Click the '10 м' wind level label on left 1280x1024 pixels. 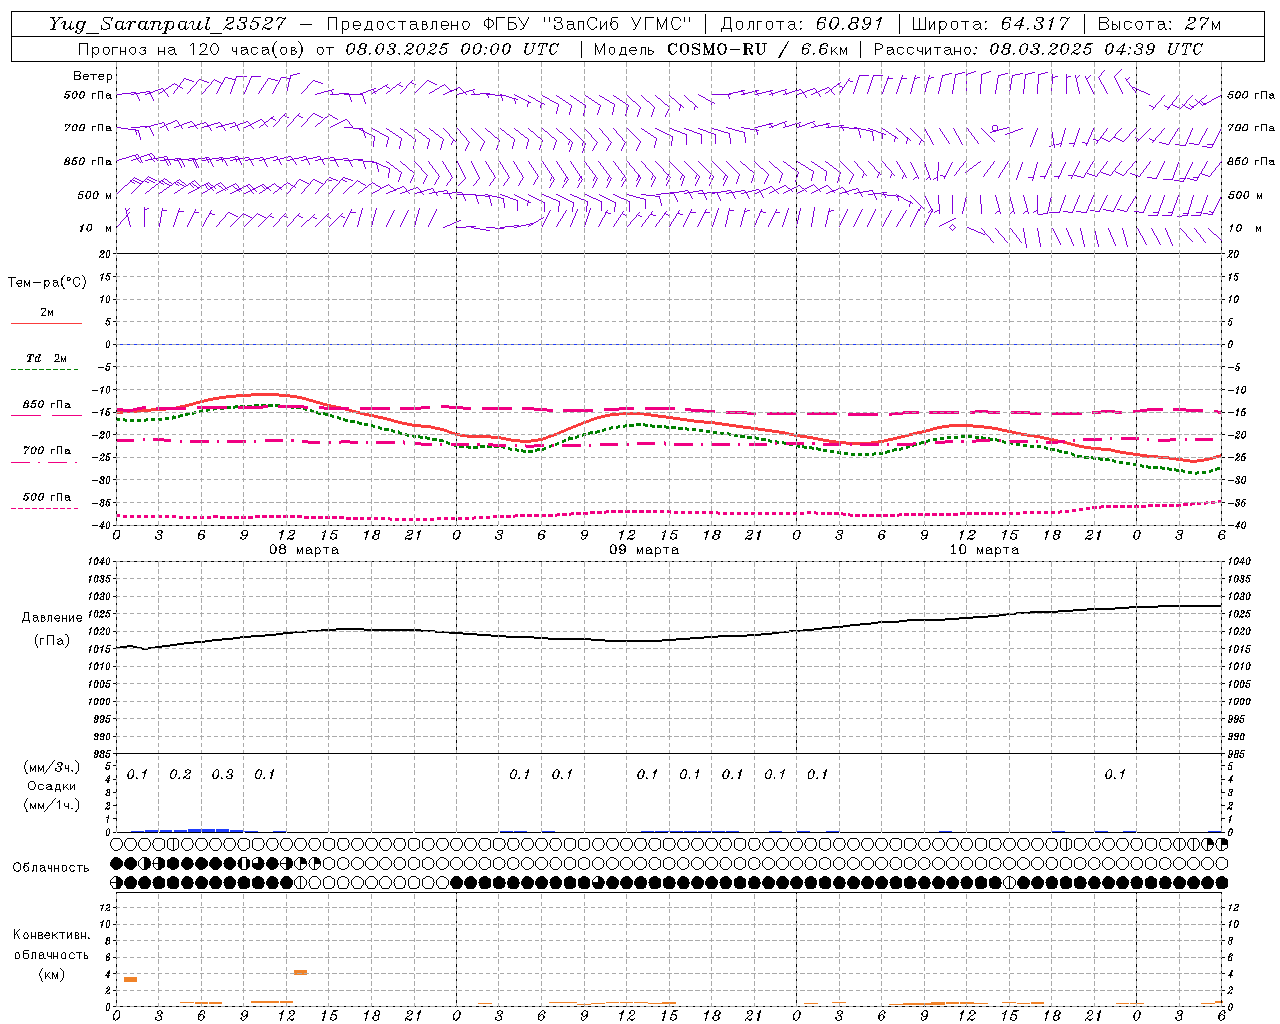pyautogui.click(x=95, y=228)
